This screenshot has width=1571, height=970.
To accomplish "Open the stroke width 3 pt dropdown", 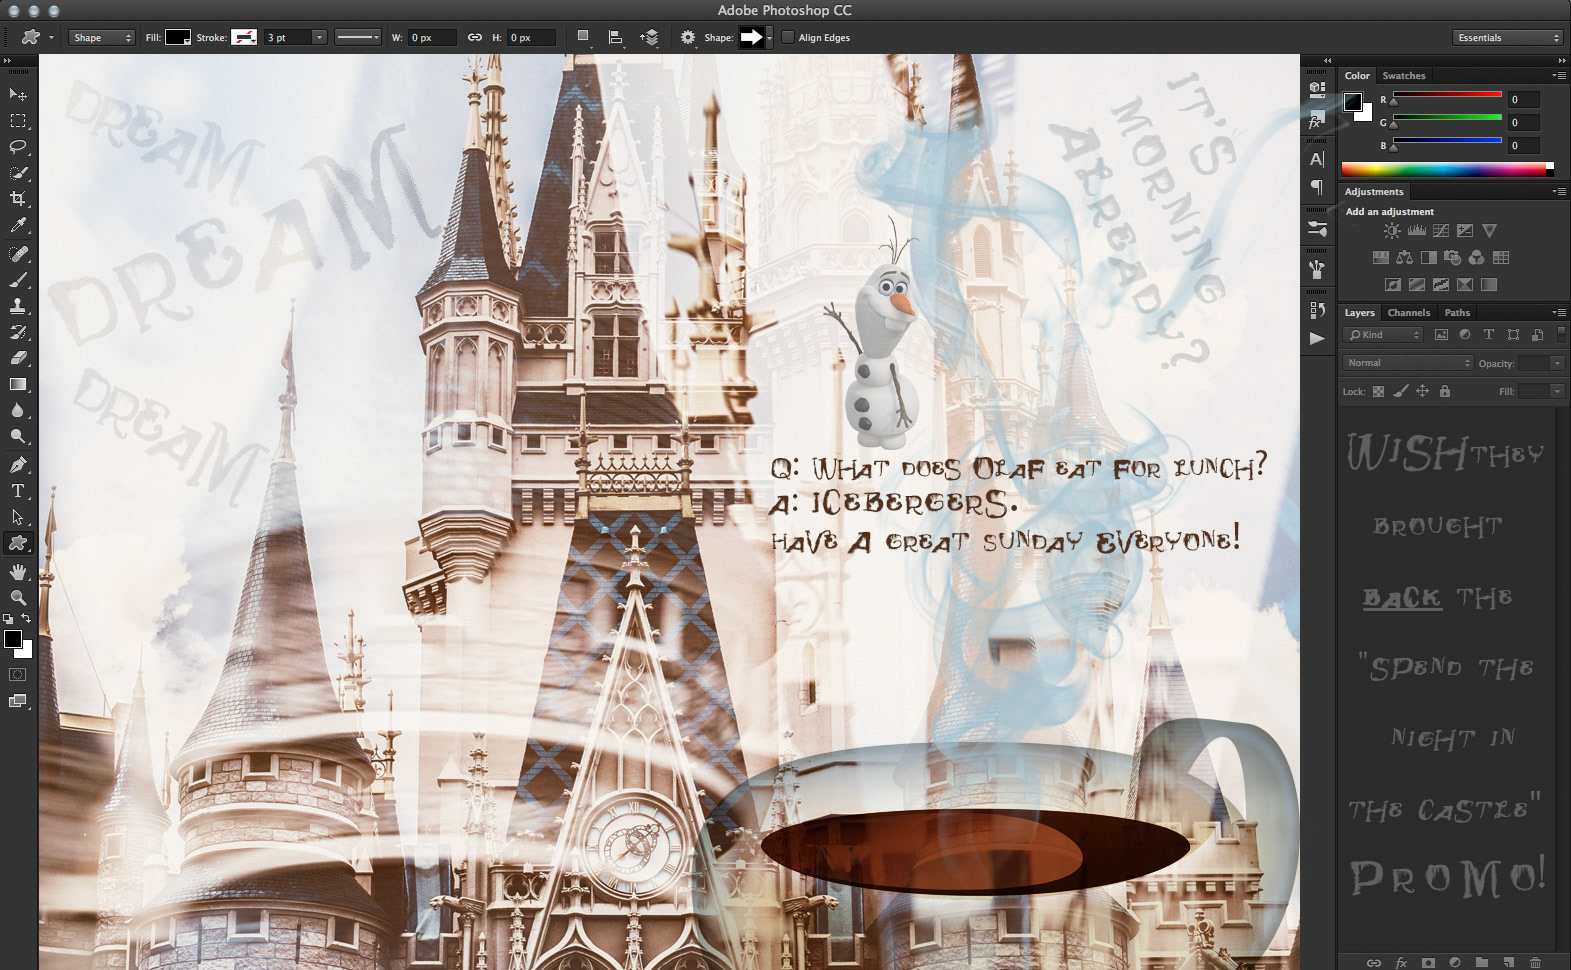I will (319, 38).
